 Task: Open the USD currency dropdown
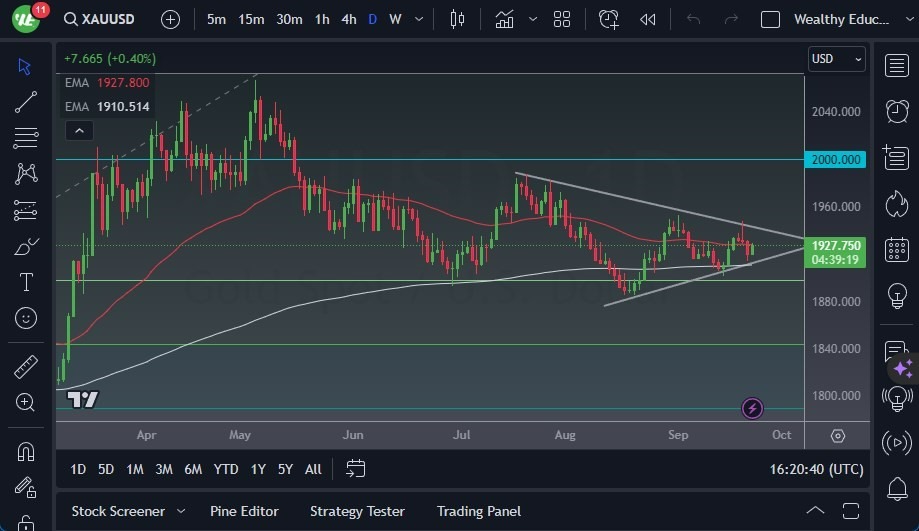[836, 59]
